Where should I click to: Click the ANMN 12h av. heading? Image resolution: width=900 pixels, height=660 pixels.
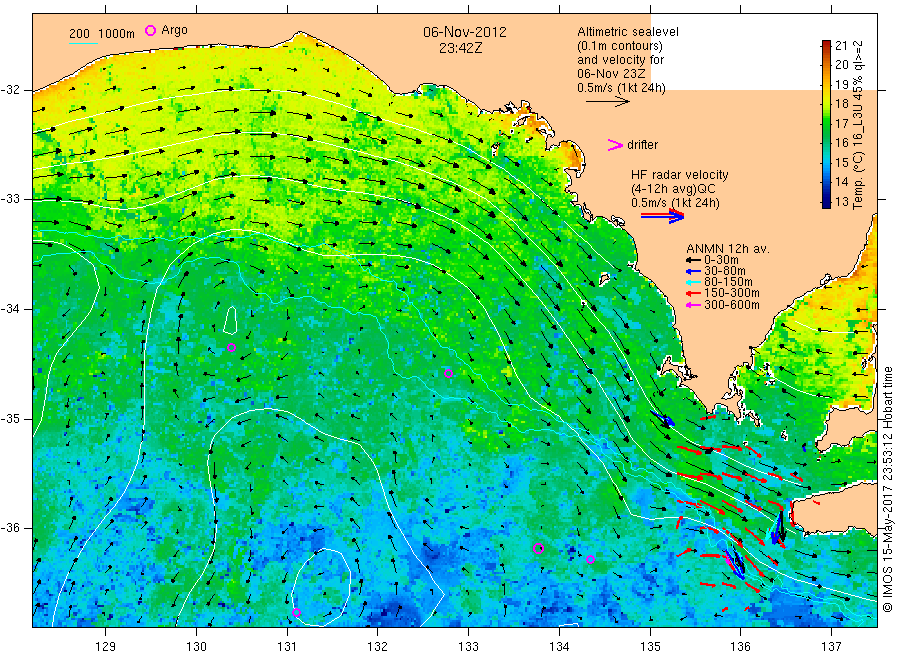point(727,249)
